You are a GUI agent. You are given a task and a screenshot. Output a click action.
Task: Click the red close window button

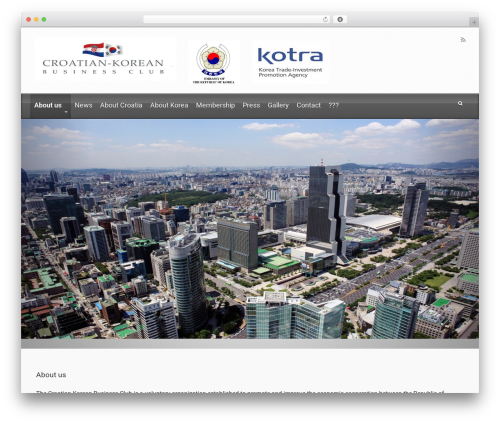[29, 20]
